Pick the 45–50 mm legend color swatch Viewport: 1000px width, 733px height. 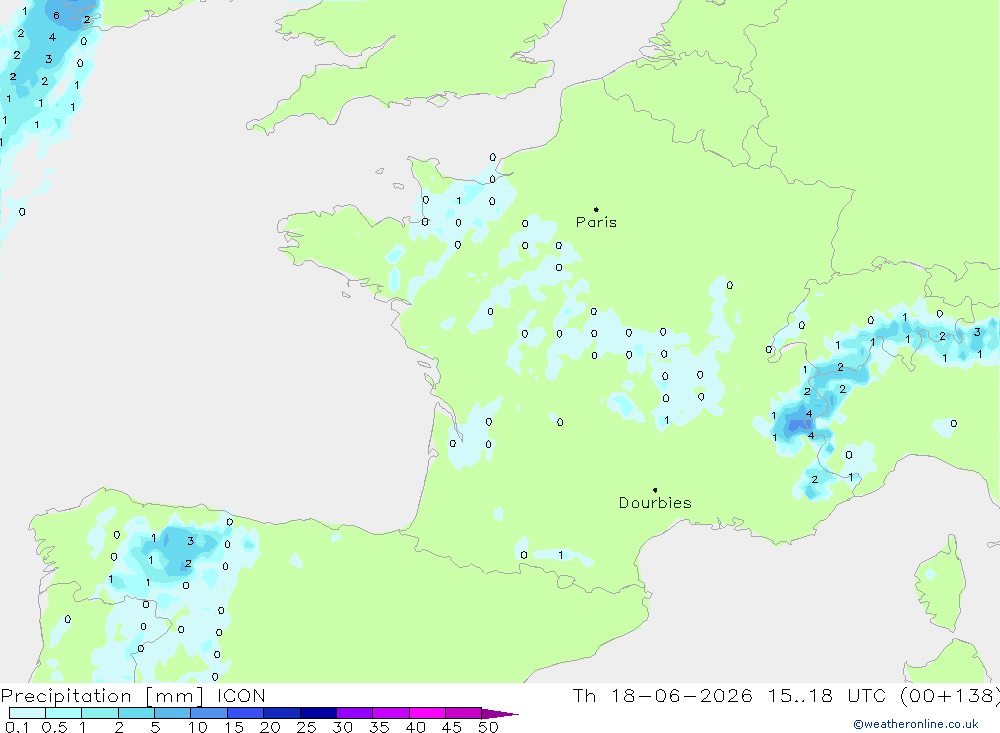(x=464, y=713)
